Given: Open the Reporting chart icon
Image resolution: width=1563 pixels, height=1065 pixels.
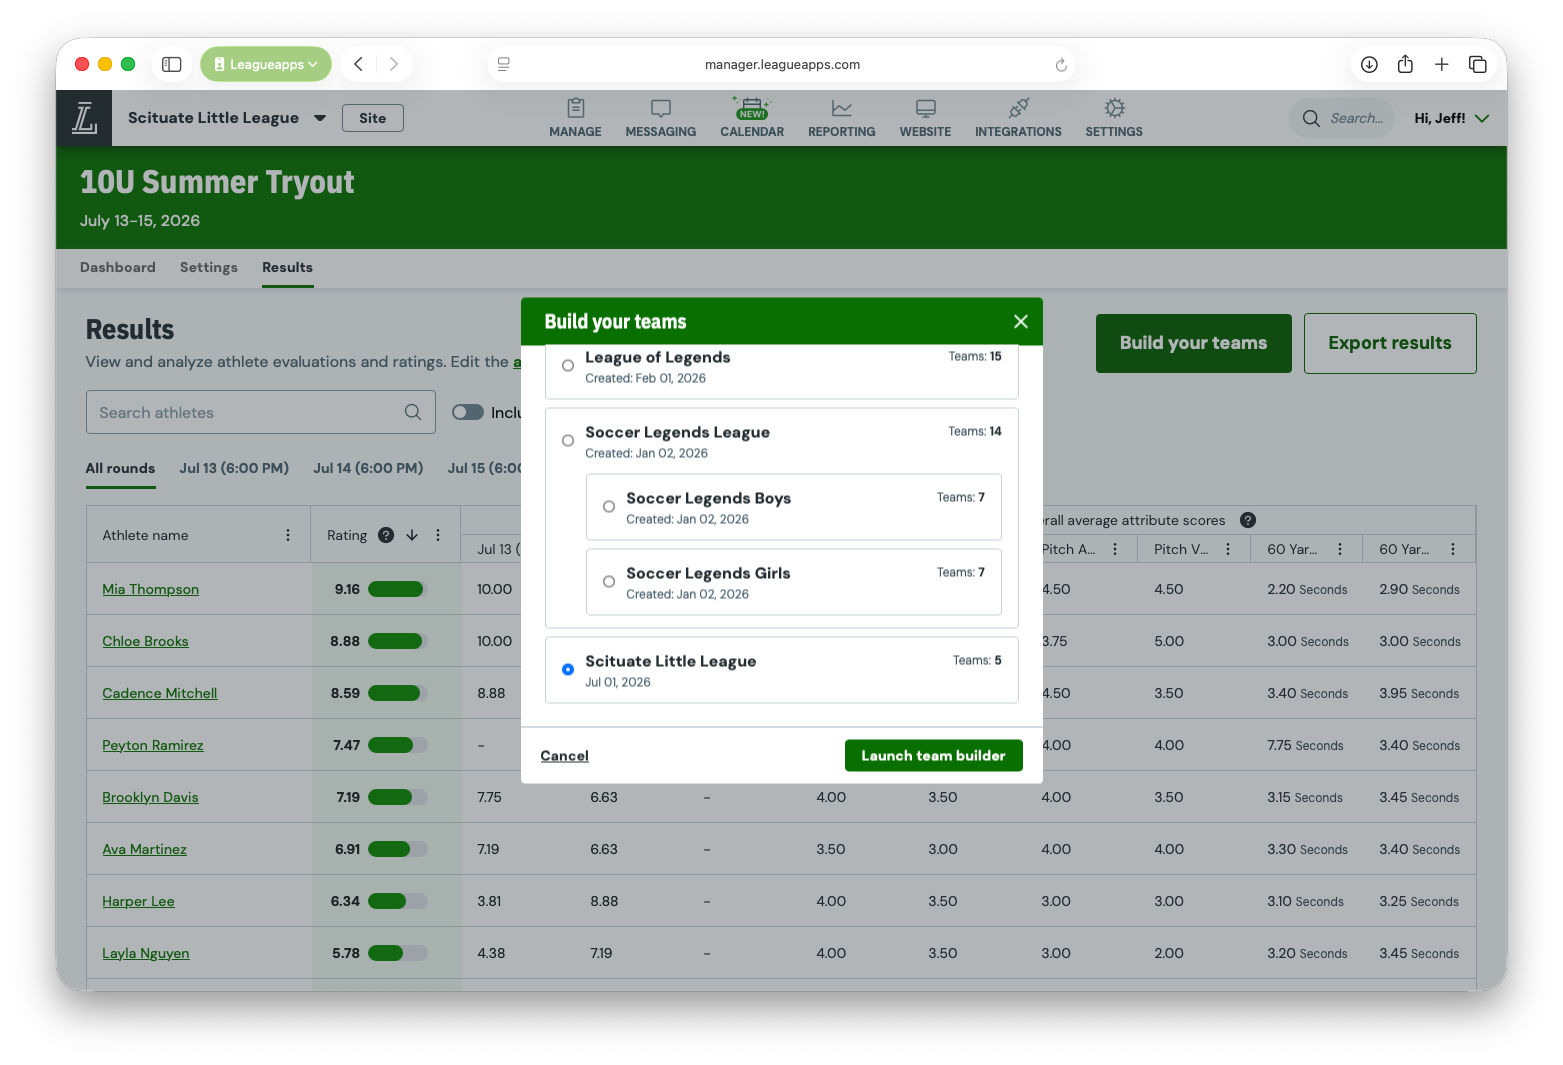Looking at the screenshot, I should 842,108.
